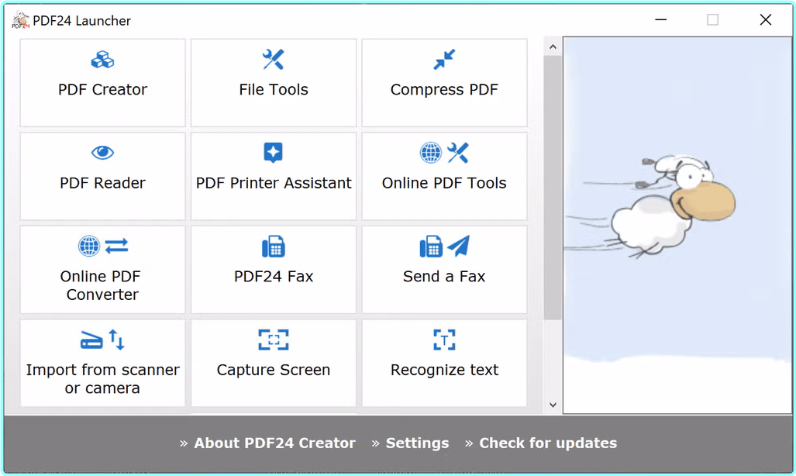This screenshot has width=796, height=476.
Task: Click the File Tools wrench icon
Action: click(273, 59)
